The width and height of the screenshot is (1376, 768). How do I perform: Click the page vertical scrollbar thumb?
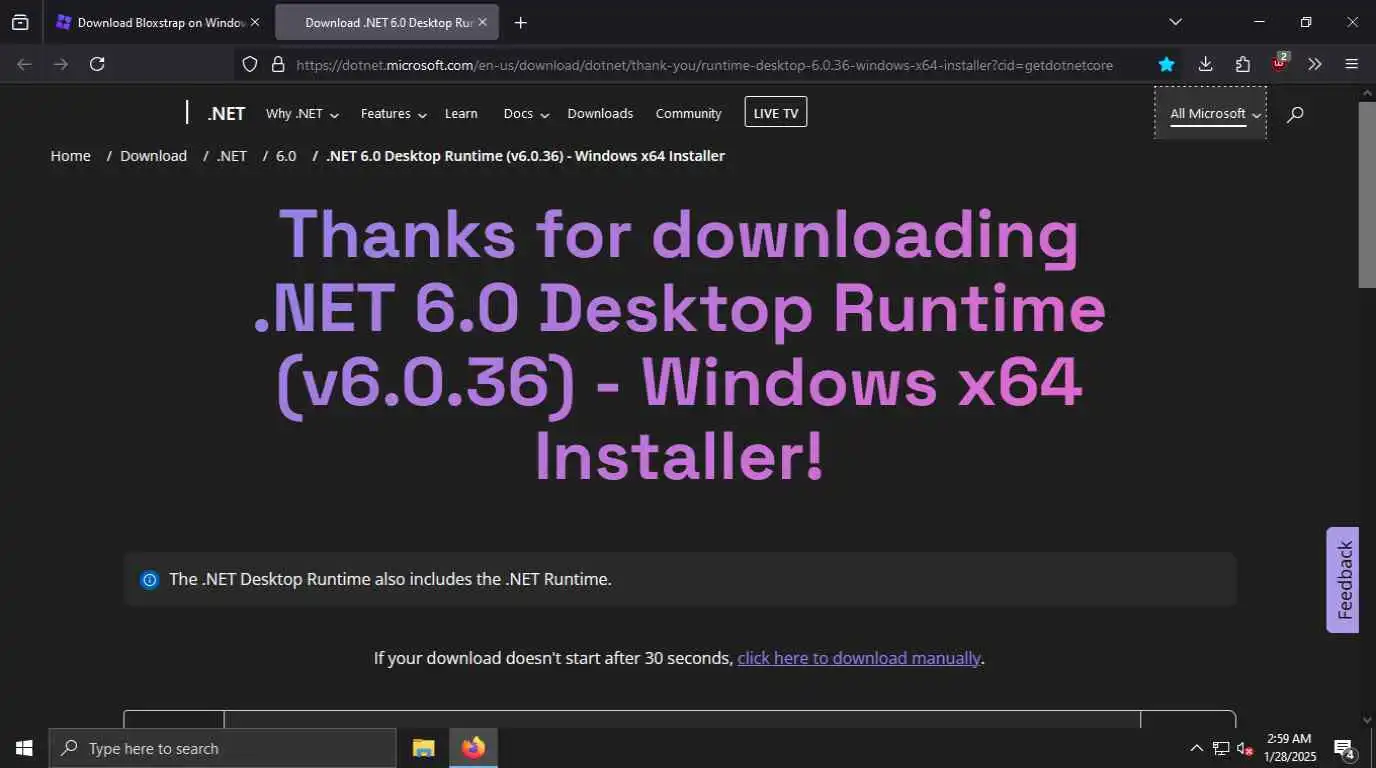(1367, 194)
